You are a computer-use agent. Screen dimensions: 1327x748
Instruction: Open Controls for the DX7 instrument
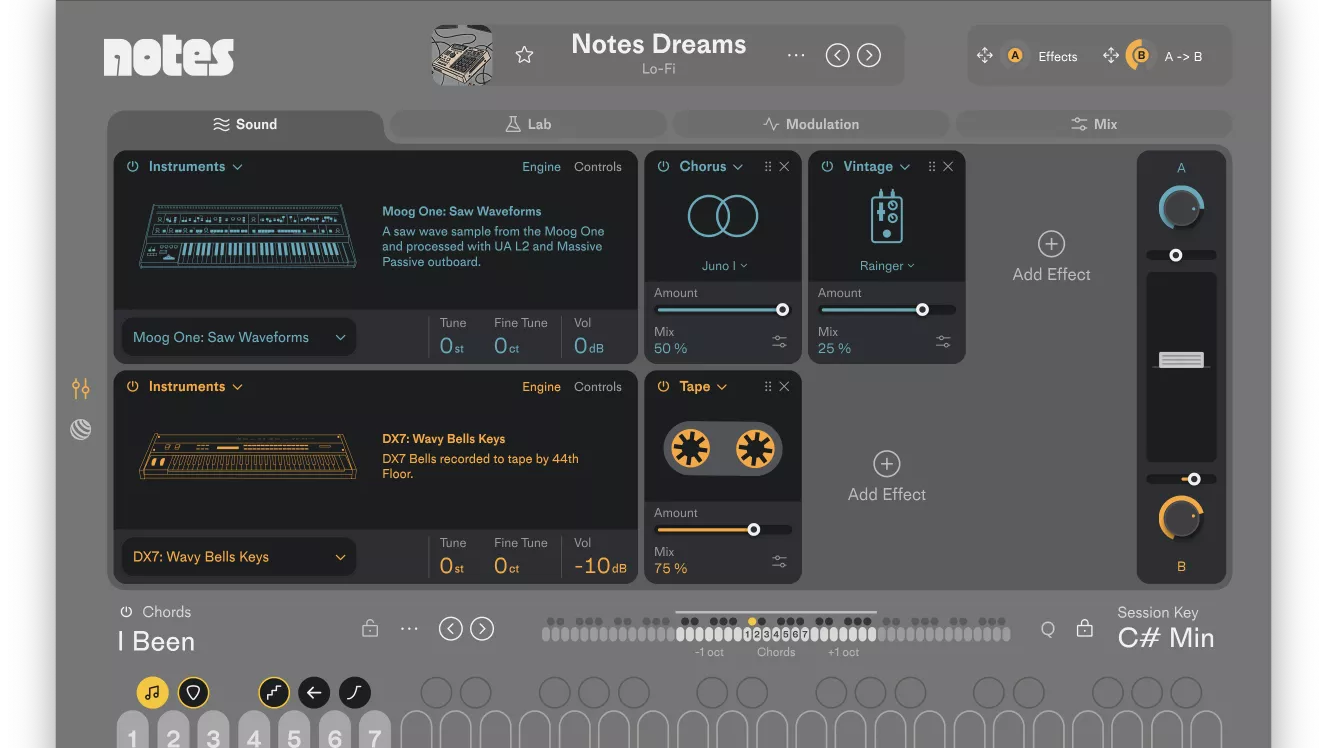(597, 387)
